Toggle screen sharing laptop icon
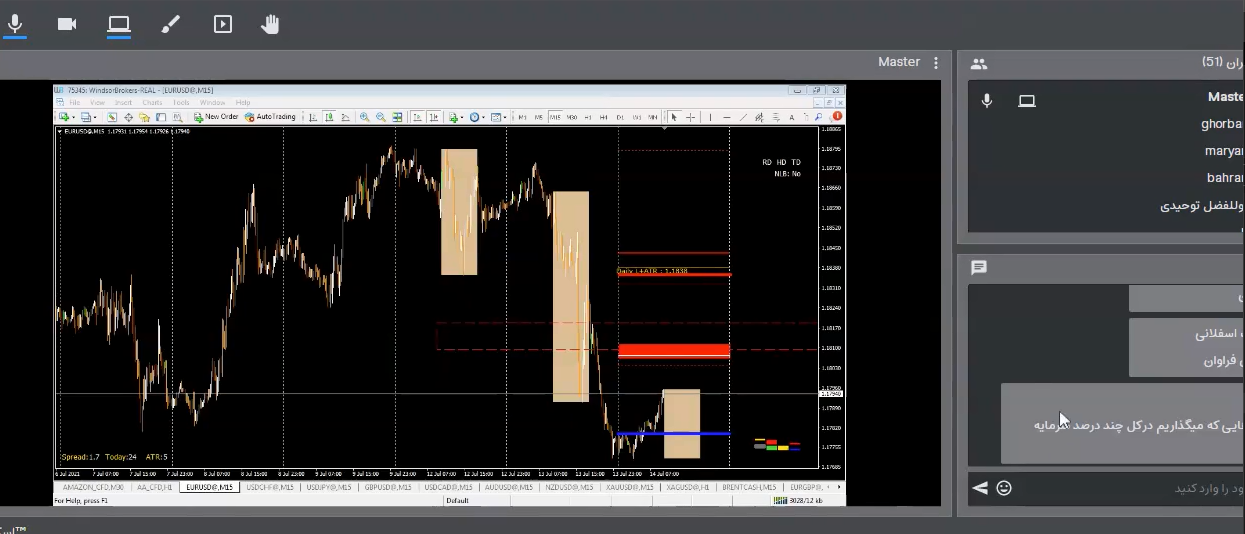The width and height of the screenshot is (1245, 534). click(x=119, y=24)
